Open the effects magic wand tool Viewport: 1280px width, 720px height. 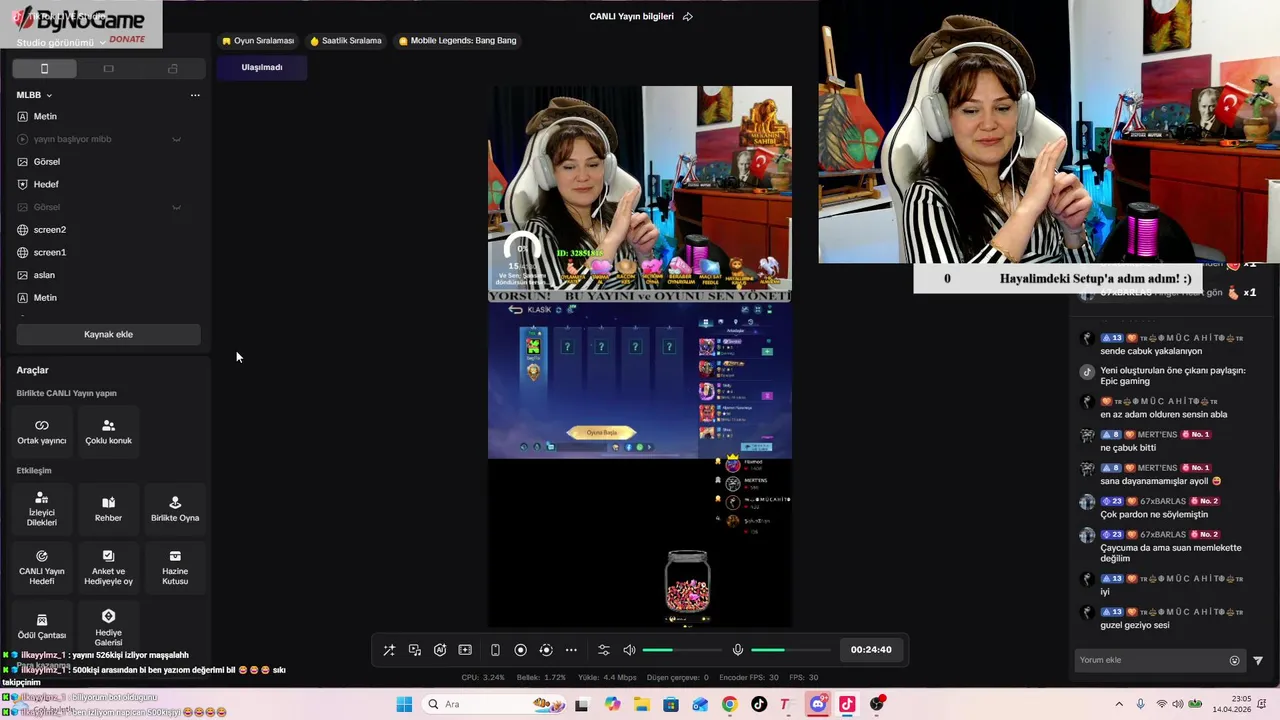(389, 650)
